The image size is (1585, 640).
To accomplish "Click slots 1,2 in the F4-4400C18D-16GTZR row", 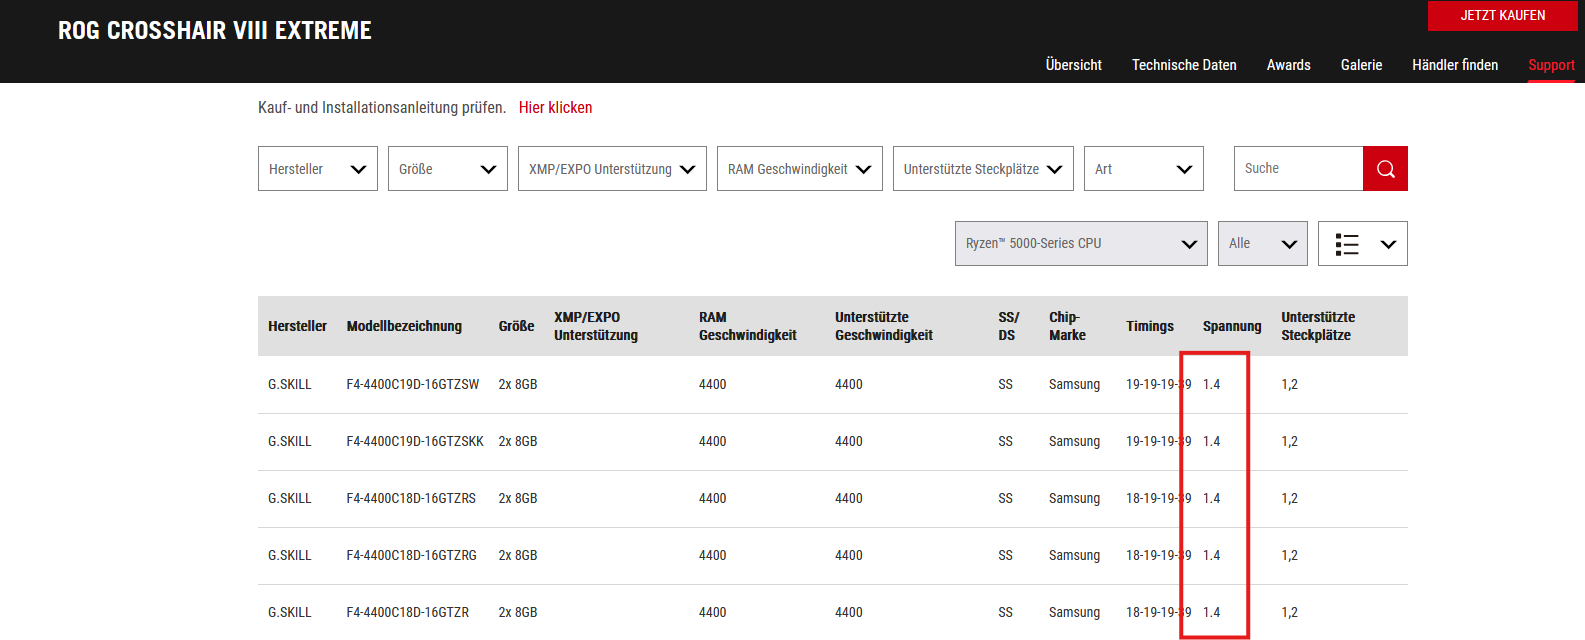I will [1289, 612].
